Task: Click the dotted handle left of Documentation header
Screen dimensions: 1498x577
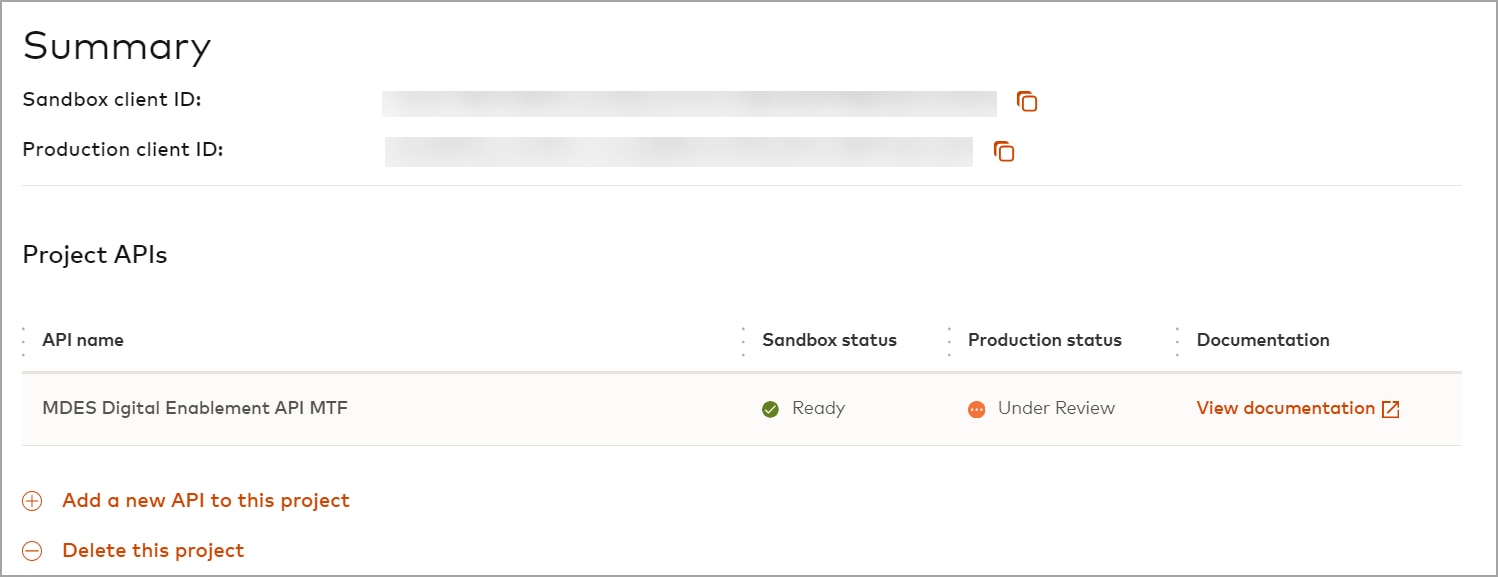Action: coord(1177,341)
